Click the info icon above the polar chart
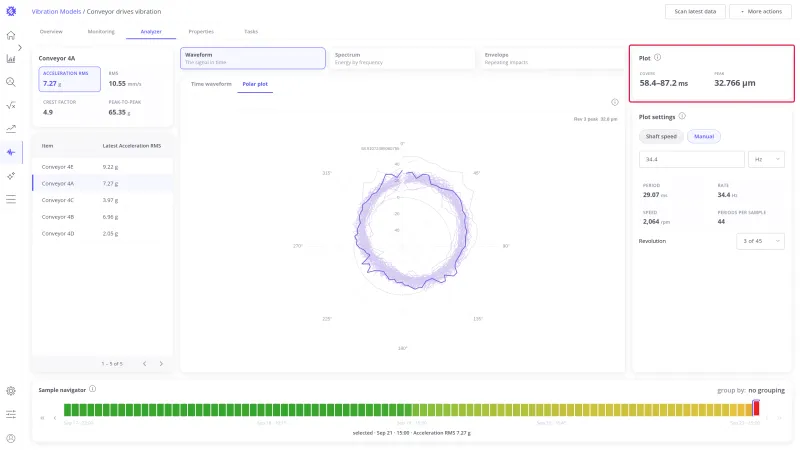The height and width of the screenshot is (450, 800). [x=615, y=102]
